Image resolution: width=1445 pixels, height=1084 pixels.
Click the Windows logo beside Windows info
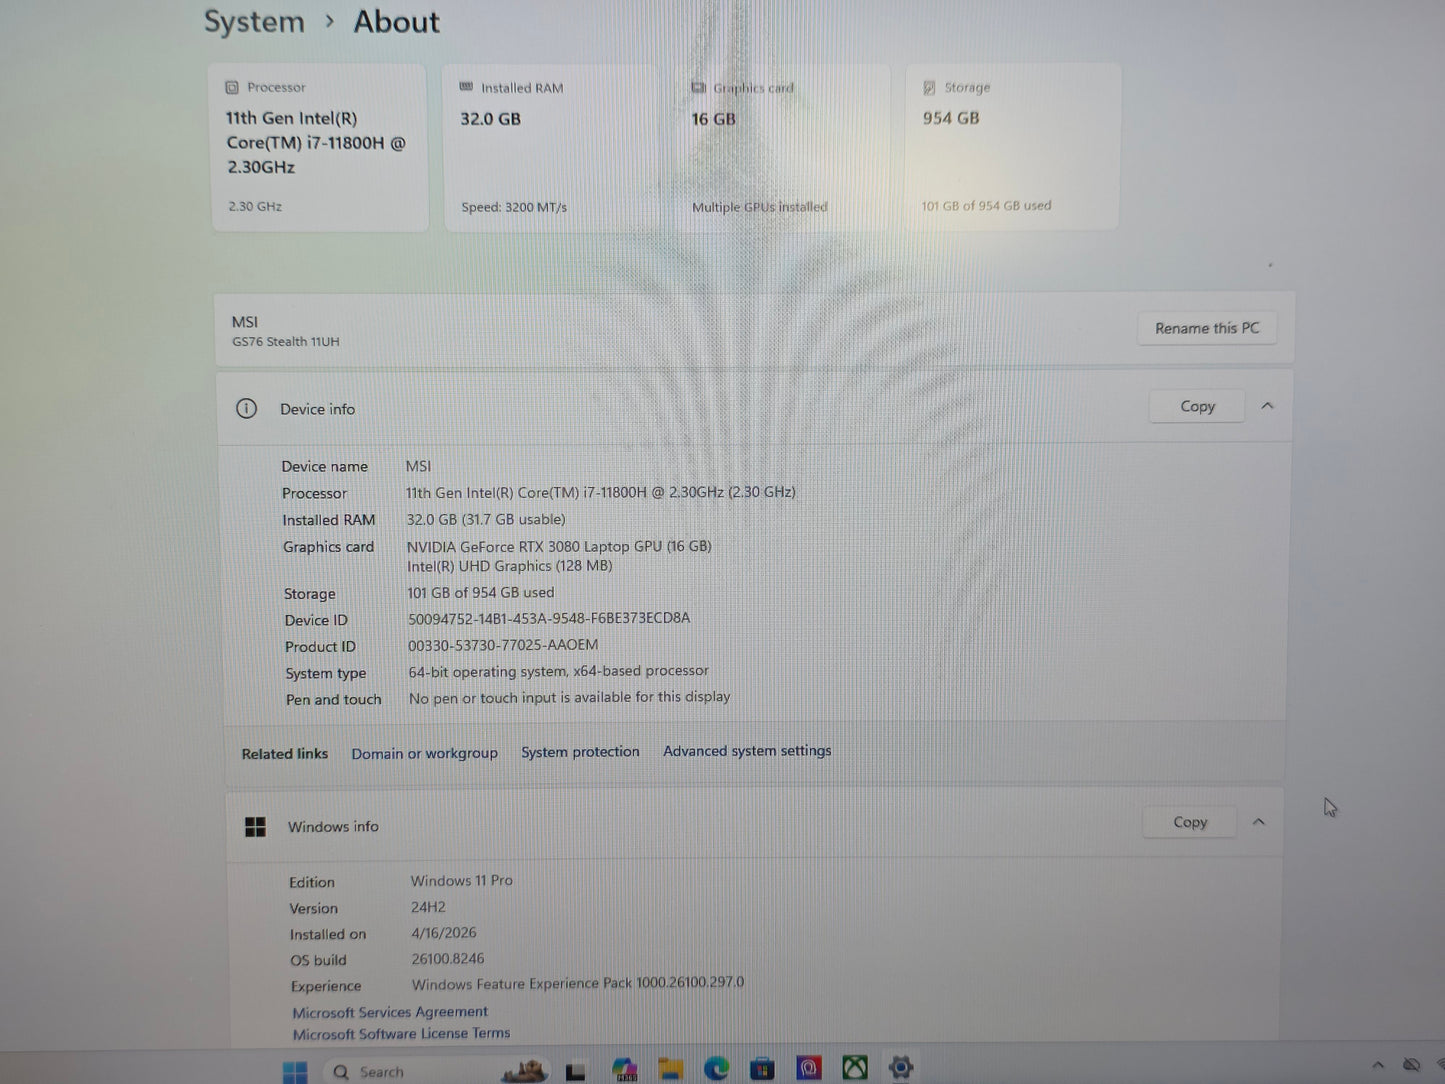(256, 827)
